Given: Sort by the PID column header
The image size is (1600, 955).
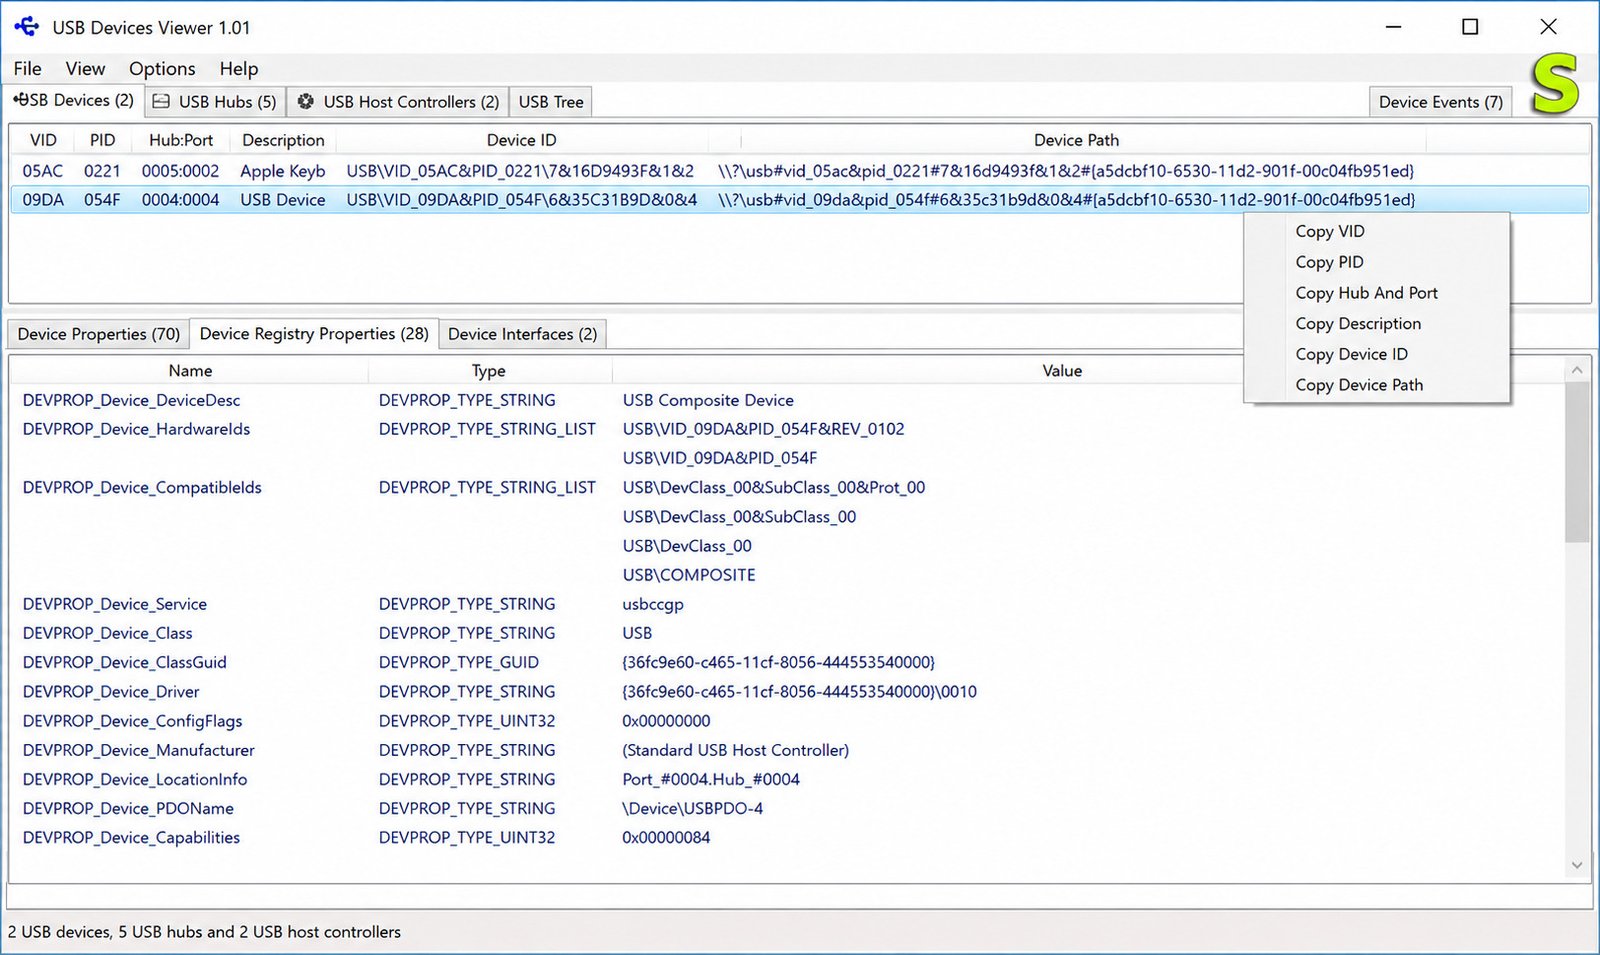Looking at the screenshot, I should pyautogui.click(x=102, y=140).
